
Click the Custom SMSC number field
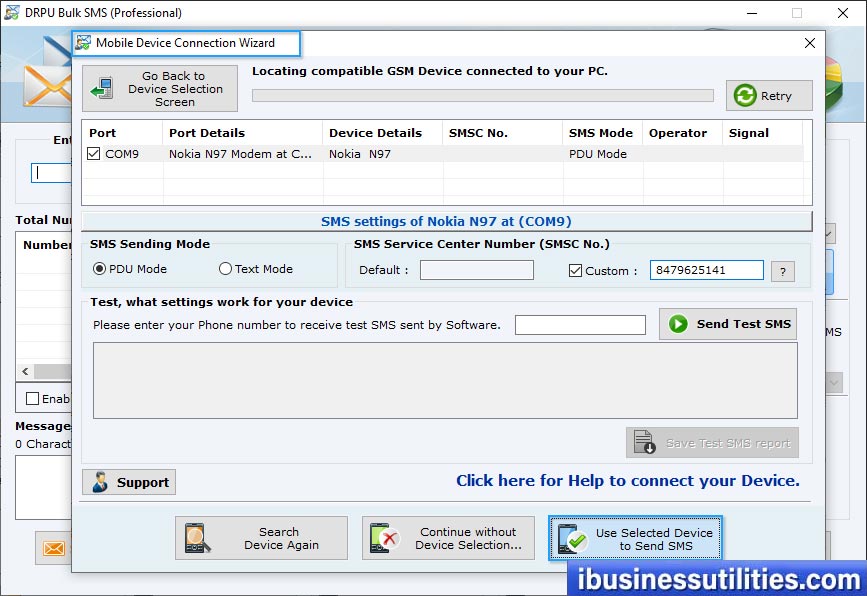[707, 270]
